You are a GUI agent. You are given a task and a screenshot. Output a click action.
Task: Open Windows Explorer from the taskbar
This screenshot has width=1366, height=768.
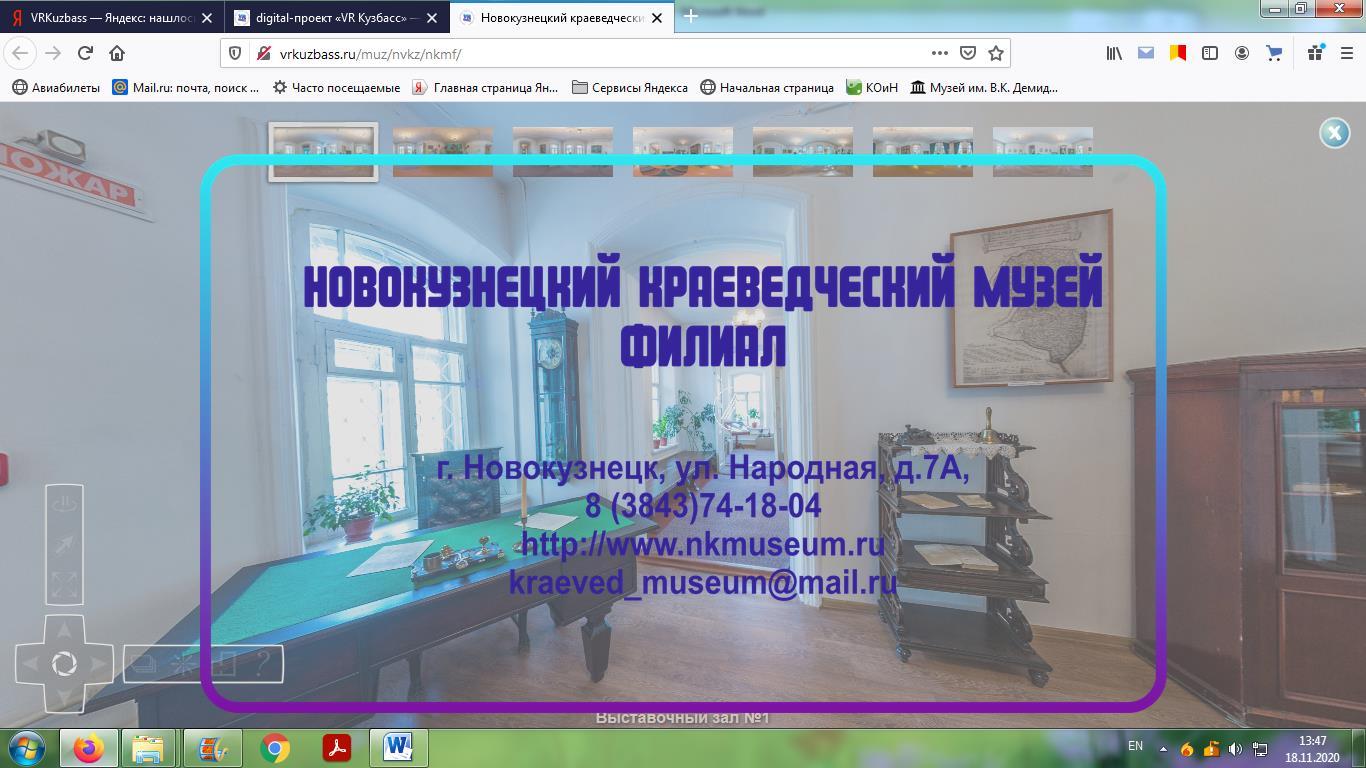point(148,748)
